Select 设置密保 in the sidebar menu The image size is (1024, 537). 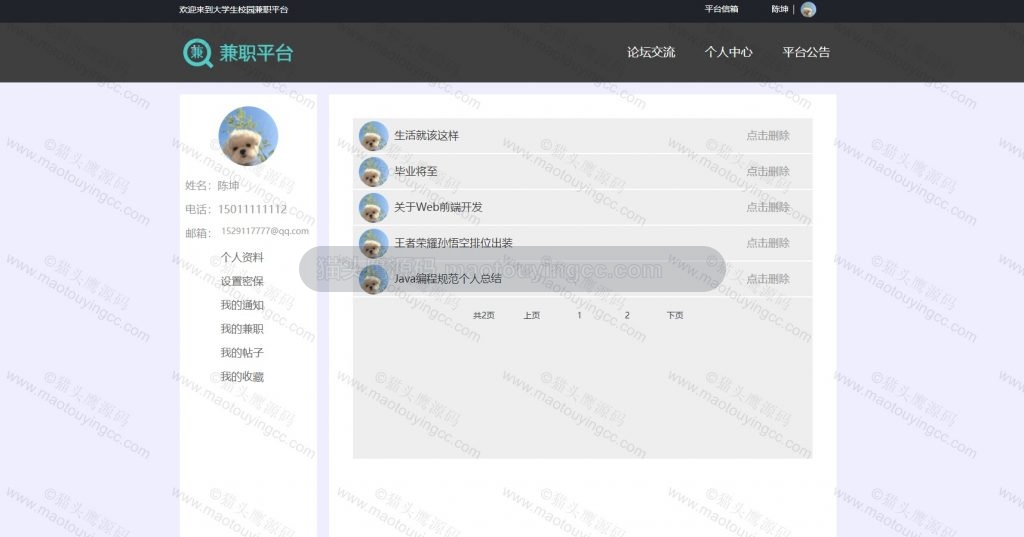pos(242,281)
